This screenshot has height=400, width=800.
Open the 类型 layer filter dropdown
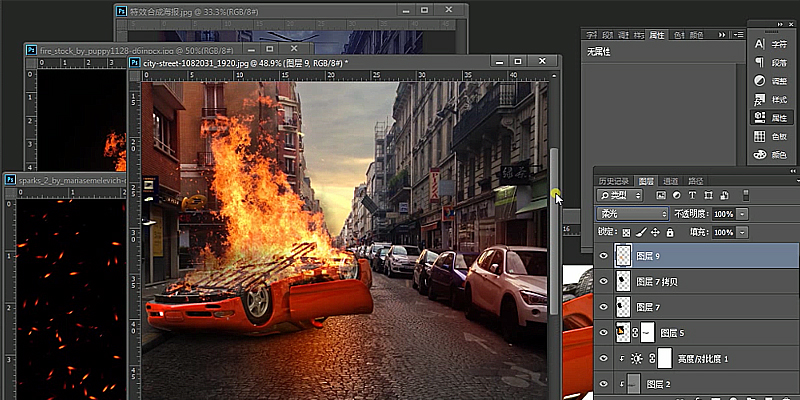[x=620, y=195]
